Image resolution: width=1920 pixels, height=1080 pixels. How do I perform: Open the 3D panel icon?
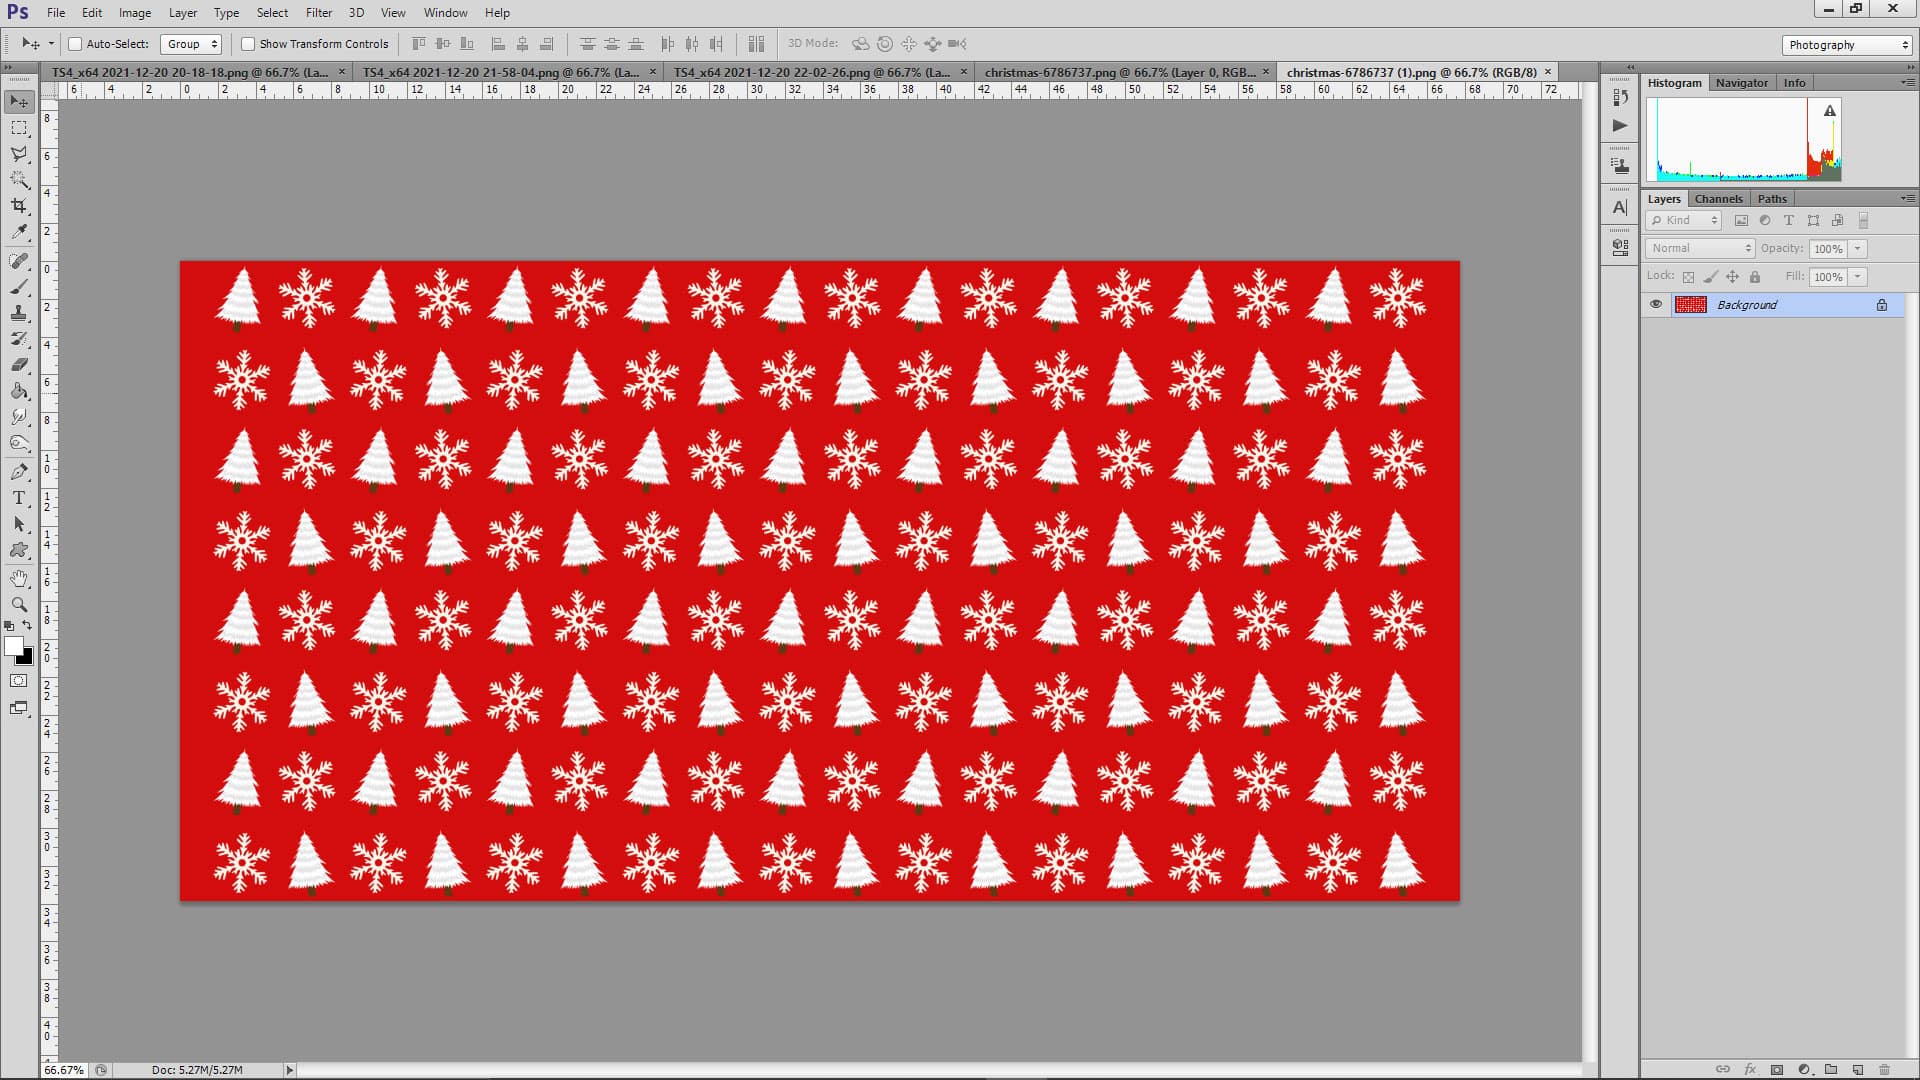tap(1620, 247)
